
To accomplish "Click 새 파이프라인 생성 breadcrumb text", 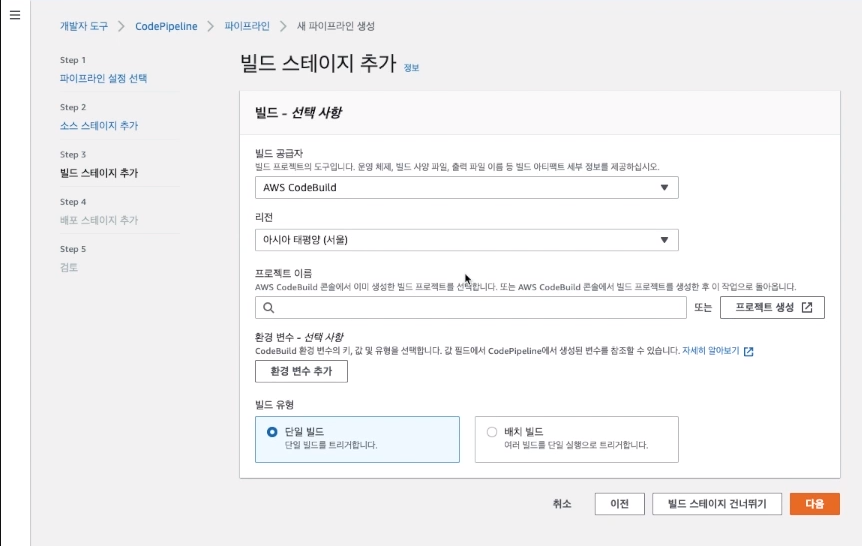I will point(335,26).
